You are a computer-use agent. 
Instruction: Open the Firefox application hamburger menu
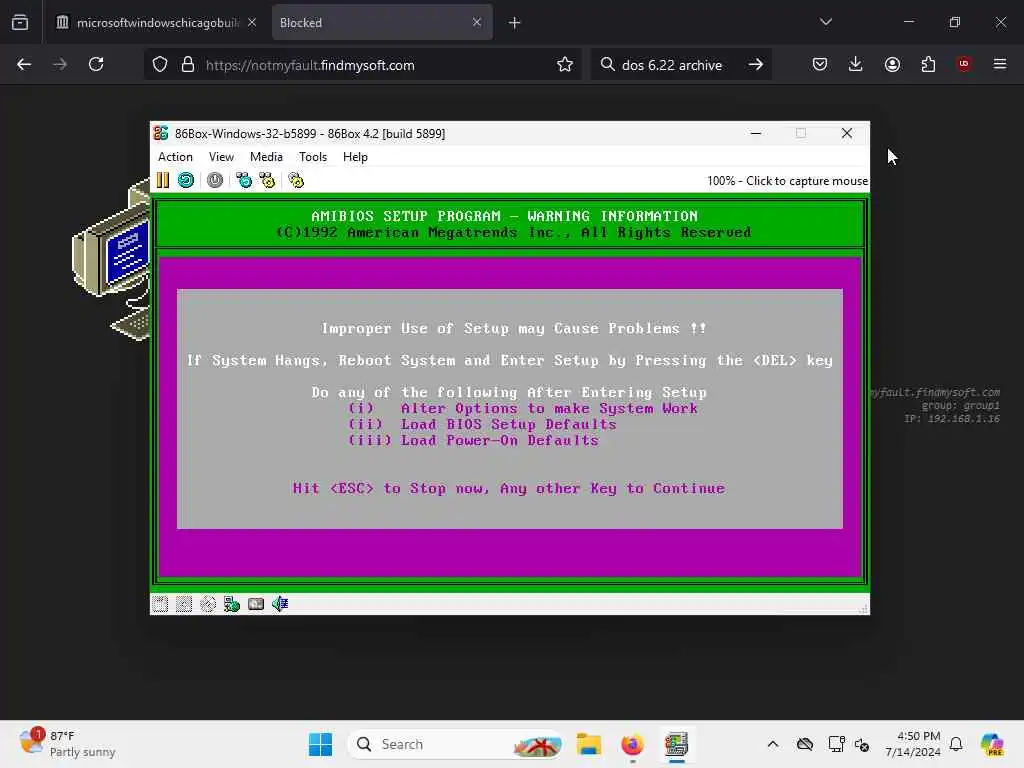[1000, 64]
